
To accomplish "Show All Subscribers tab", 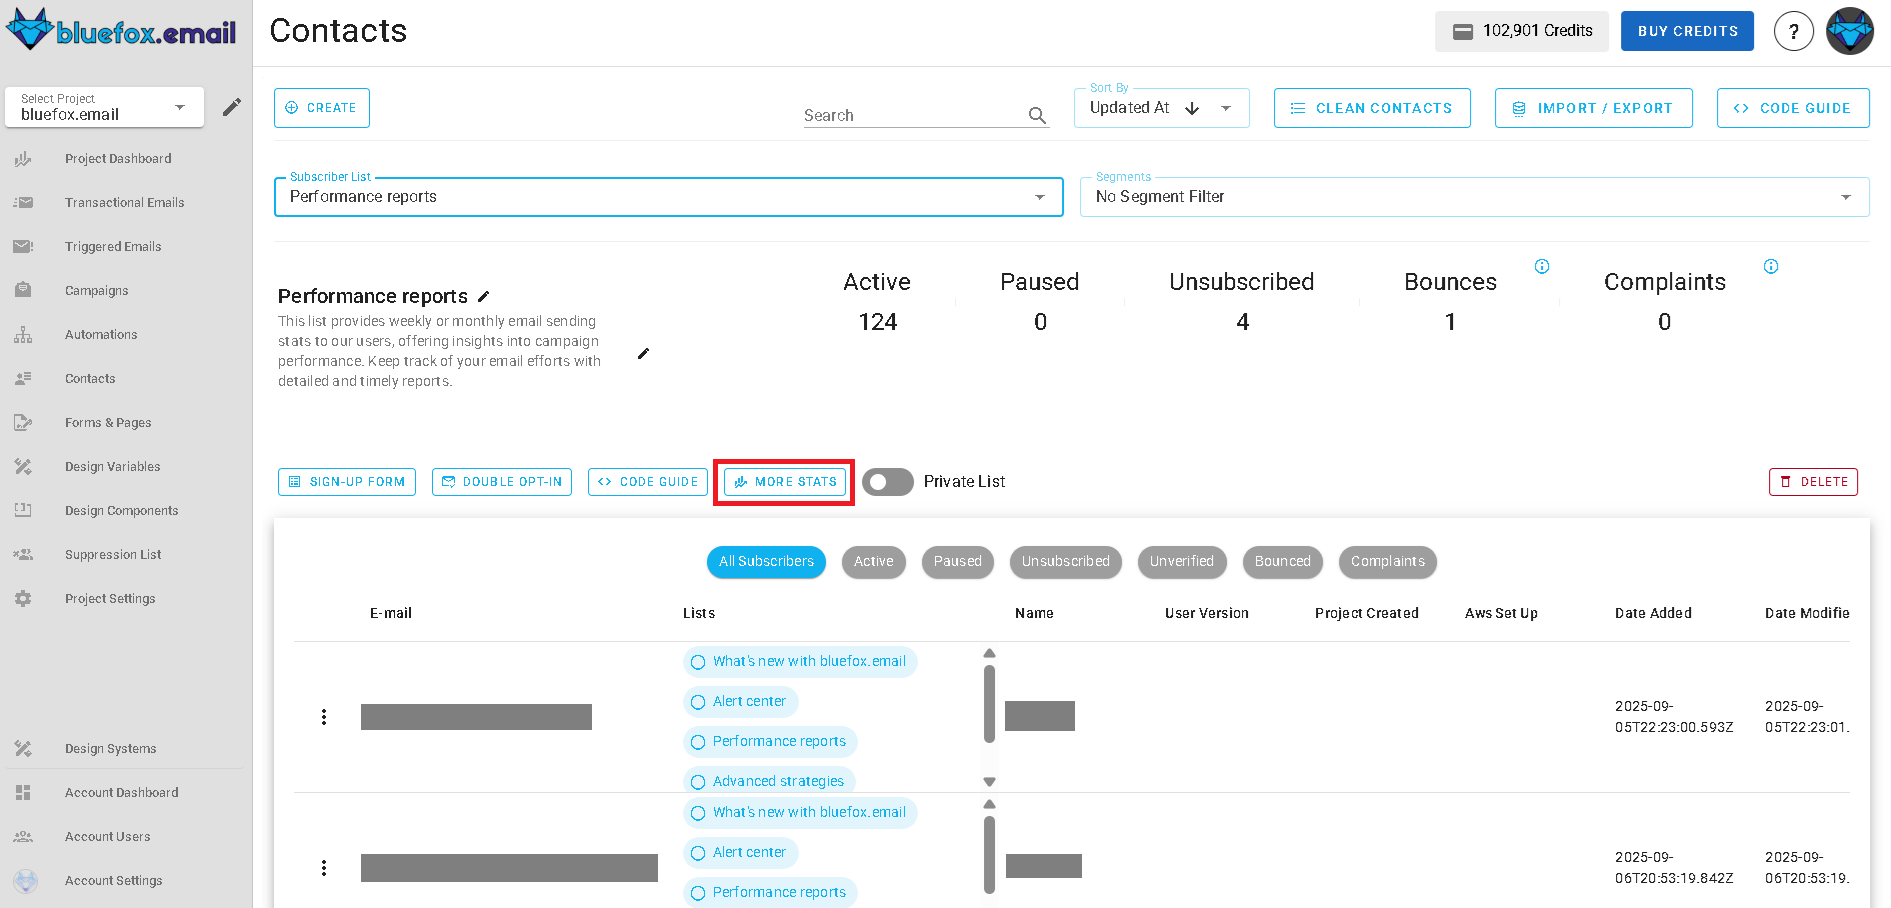I will coord(766,562).
